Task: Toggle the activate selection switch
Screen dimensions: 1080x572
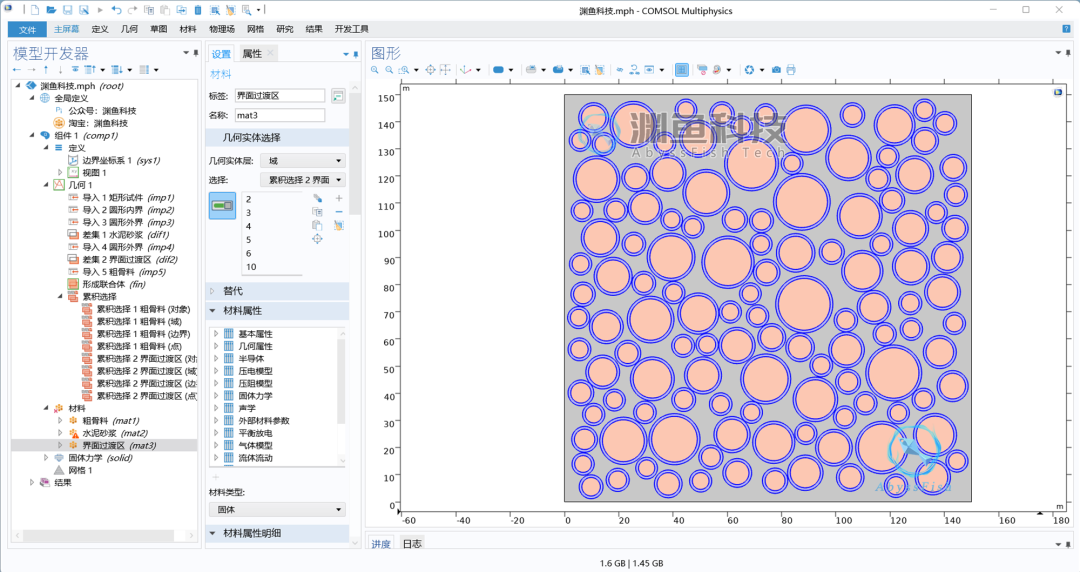Action: coord(222,206)
